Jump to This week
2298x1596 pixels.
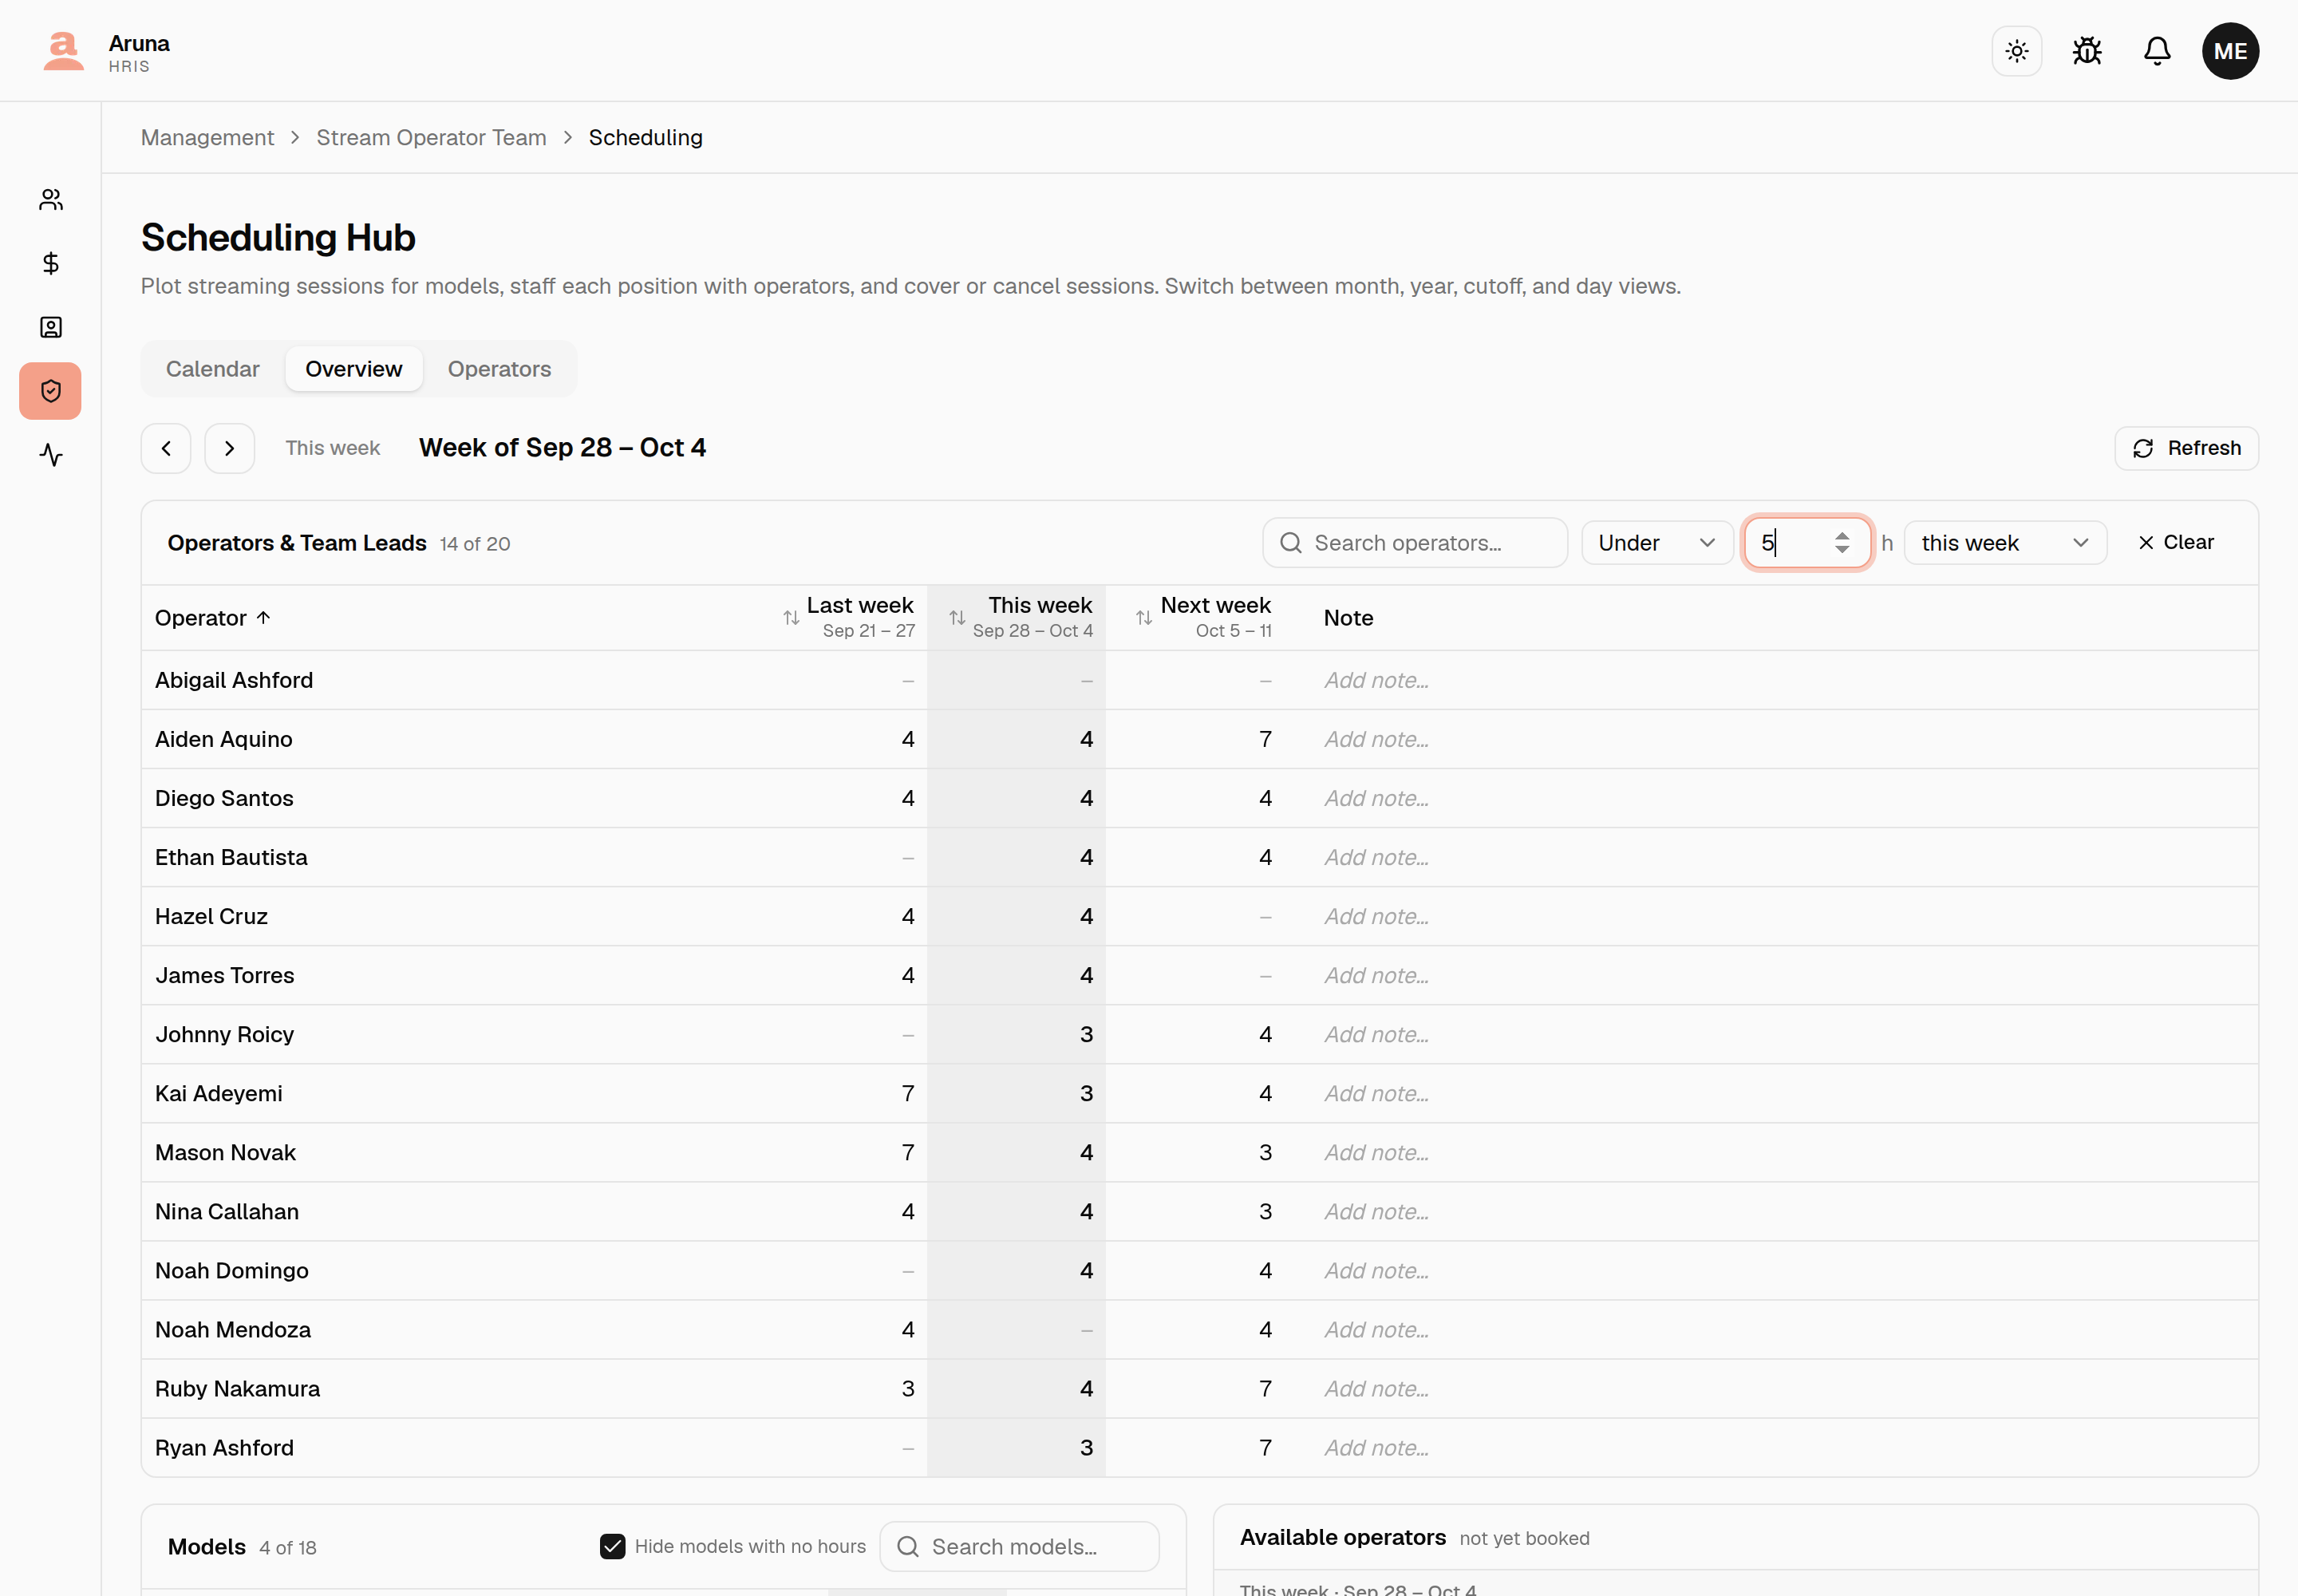pyautogui.click(x=332, y=448)
